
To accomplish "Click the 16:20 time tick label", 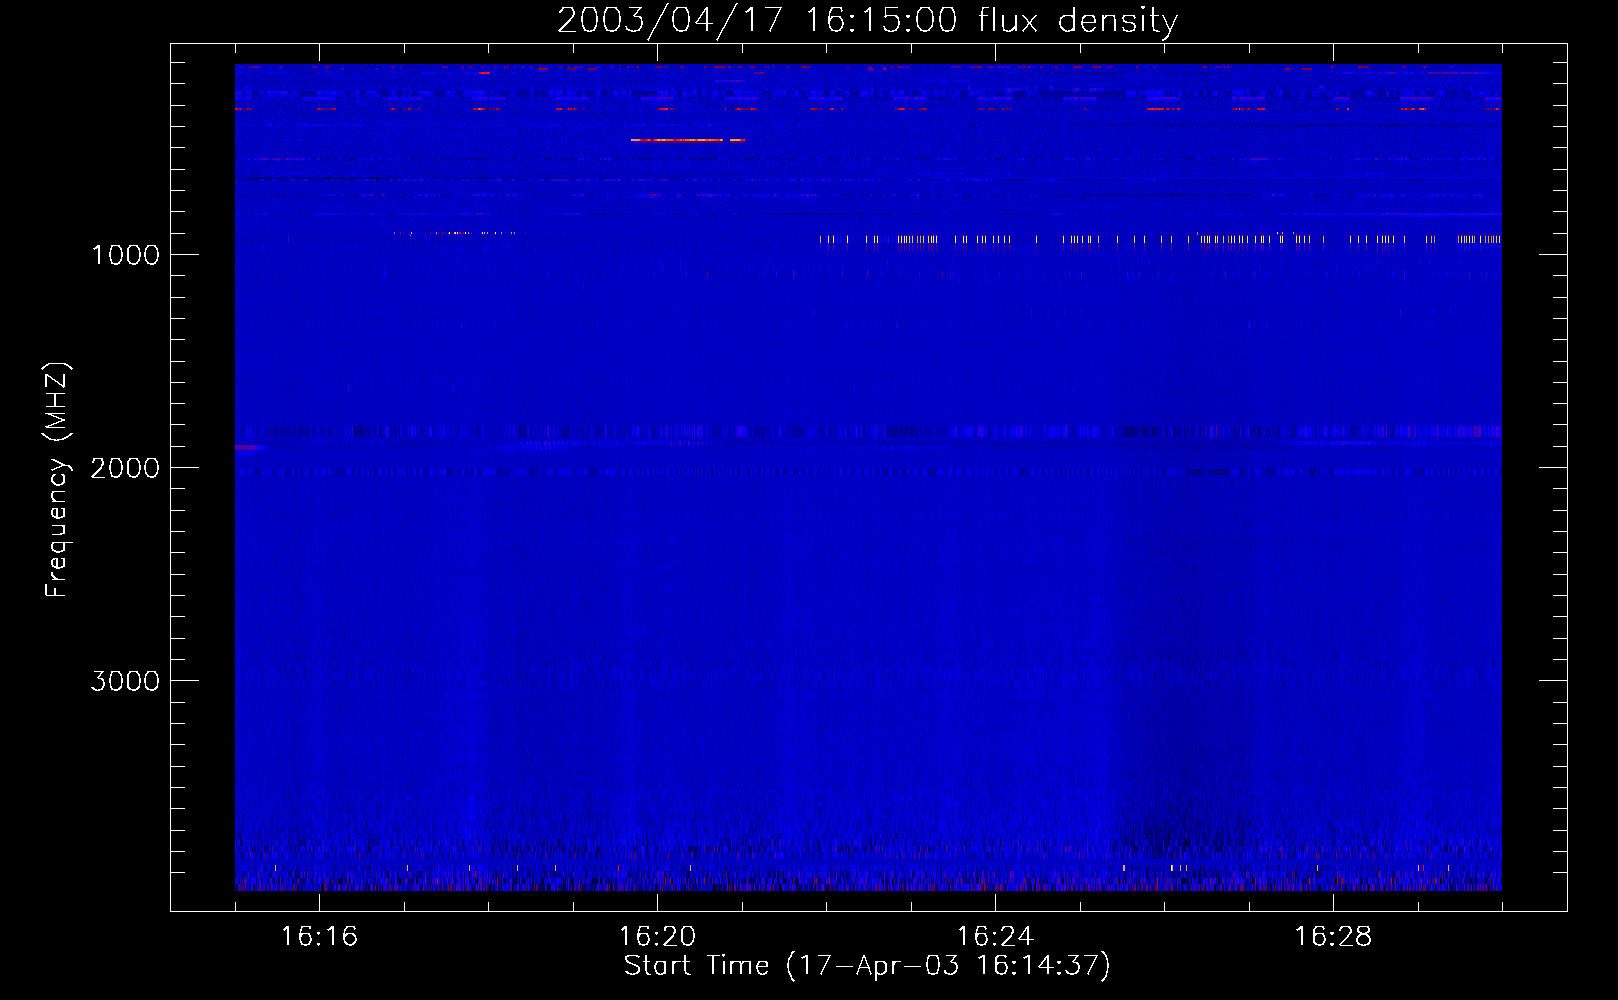I will click(x=657, y=937).
